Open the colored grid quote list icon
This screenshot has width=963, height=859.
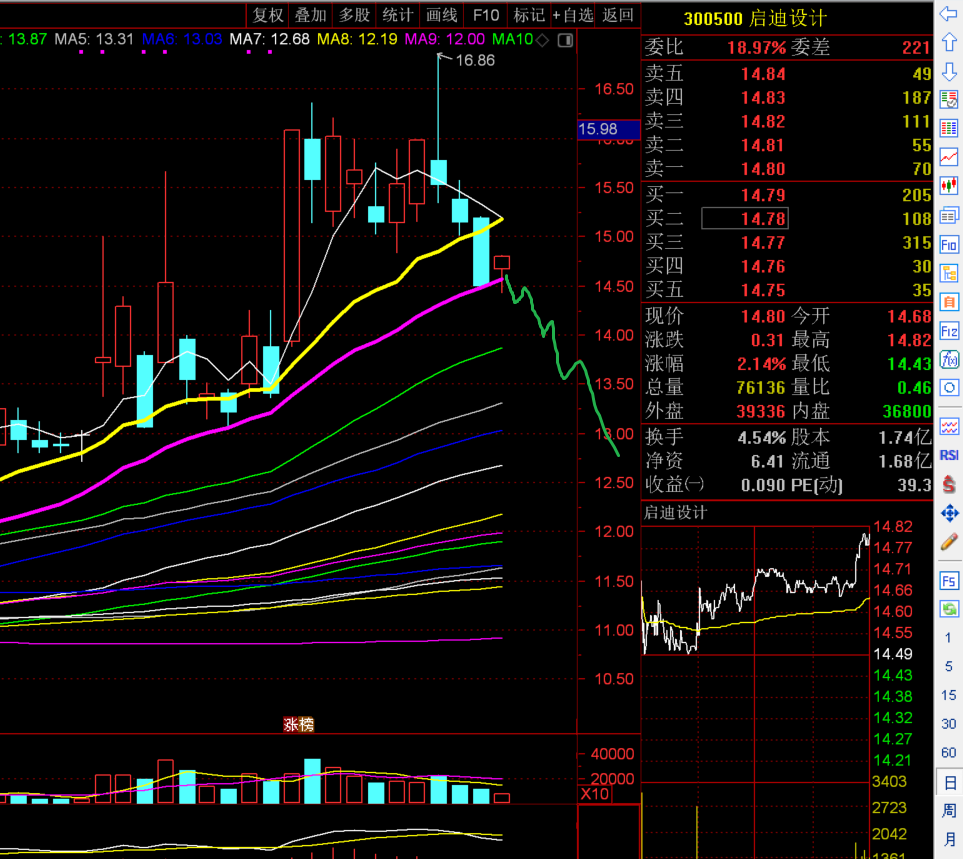point(949,128)
